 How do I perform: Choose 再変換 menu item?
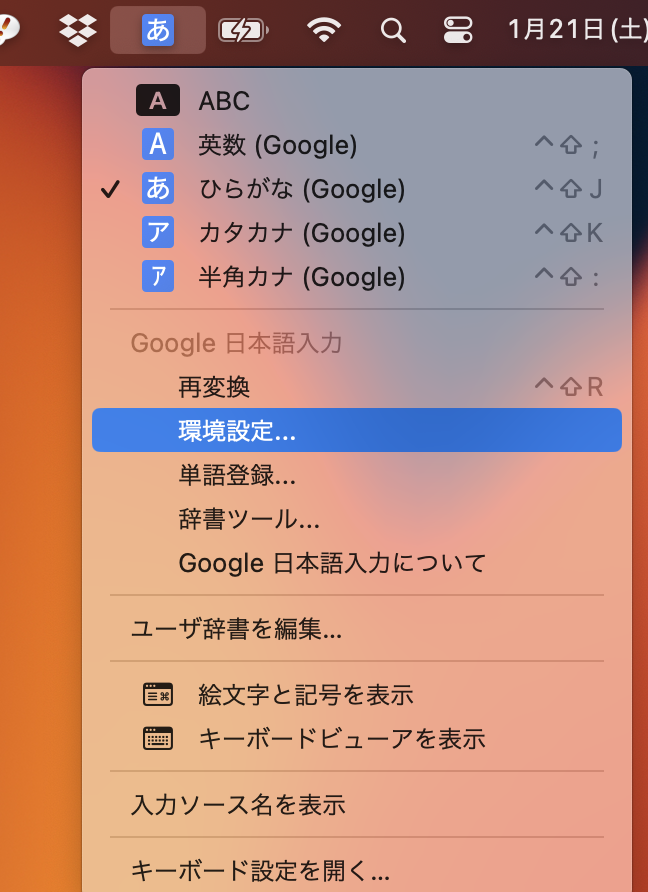click(214, 387)
